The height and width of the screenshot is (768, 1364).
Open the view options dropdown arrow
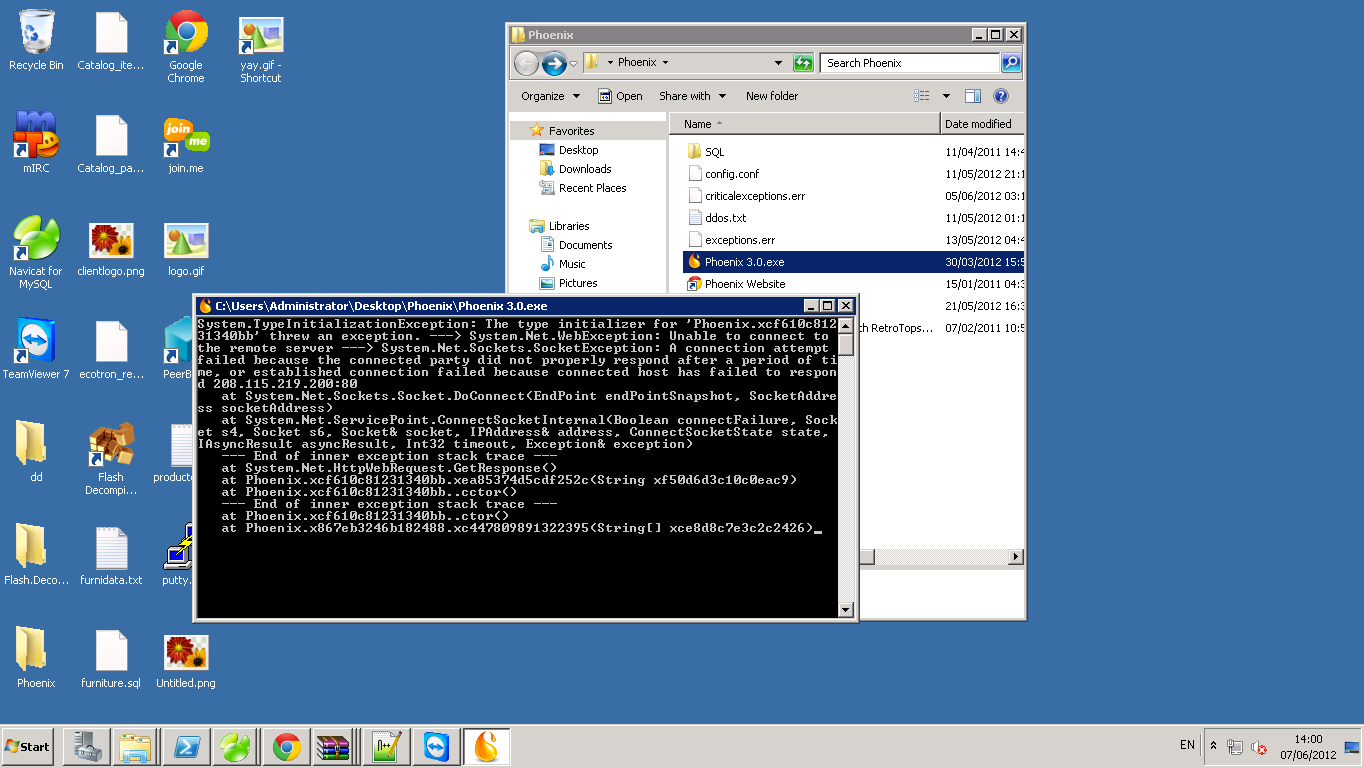[x=946, y=96]
